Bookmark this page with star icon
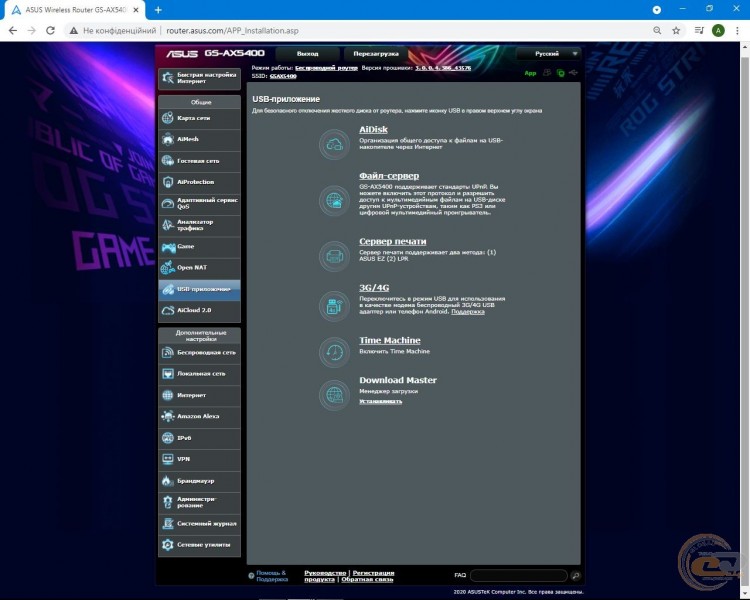Image resolution: width=750 pixels, height=600 pixels. 676,31
